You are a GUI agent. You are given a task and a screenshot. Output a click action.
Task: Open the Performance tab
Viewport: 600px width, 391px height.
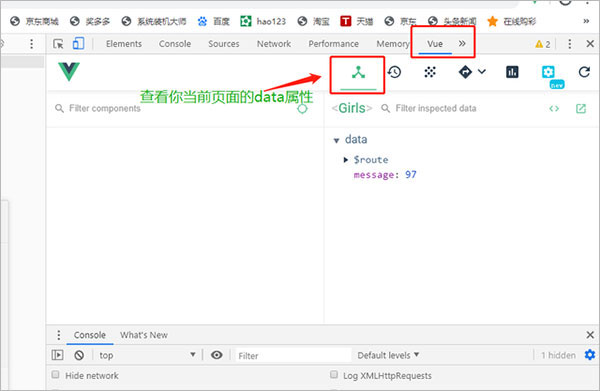[334, 44]
